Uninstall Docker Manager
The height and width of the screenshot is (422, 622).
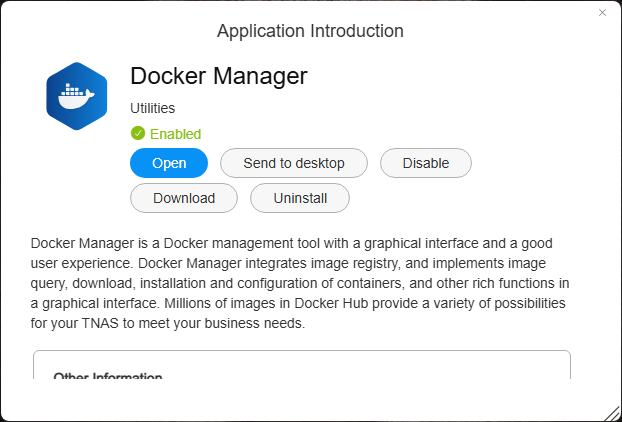(x=300, y=198)
